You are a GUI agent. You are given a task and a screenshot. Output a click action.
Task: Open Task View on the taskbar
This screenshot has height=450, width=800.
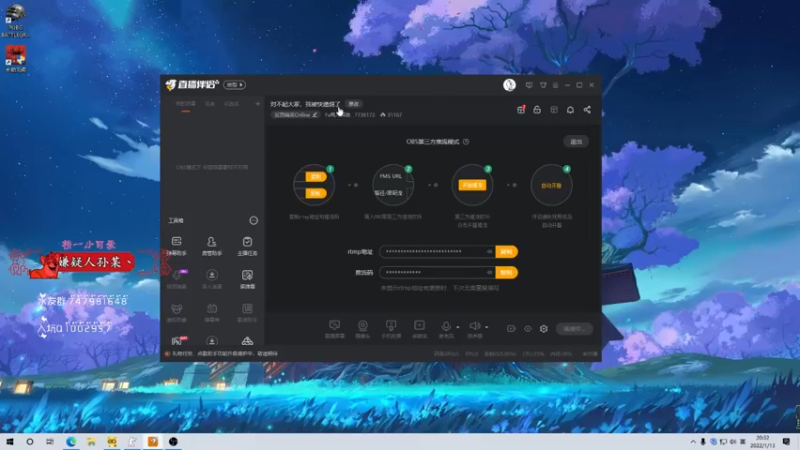(49, 441)
